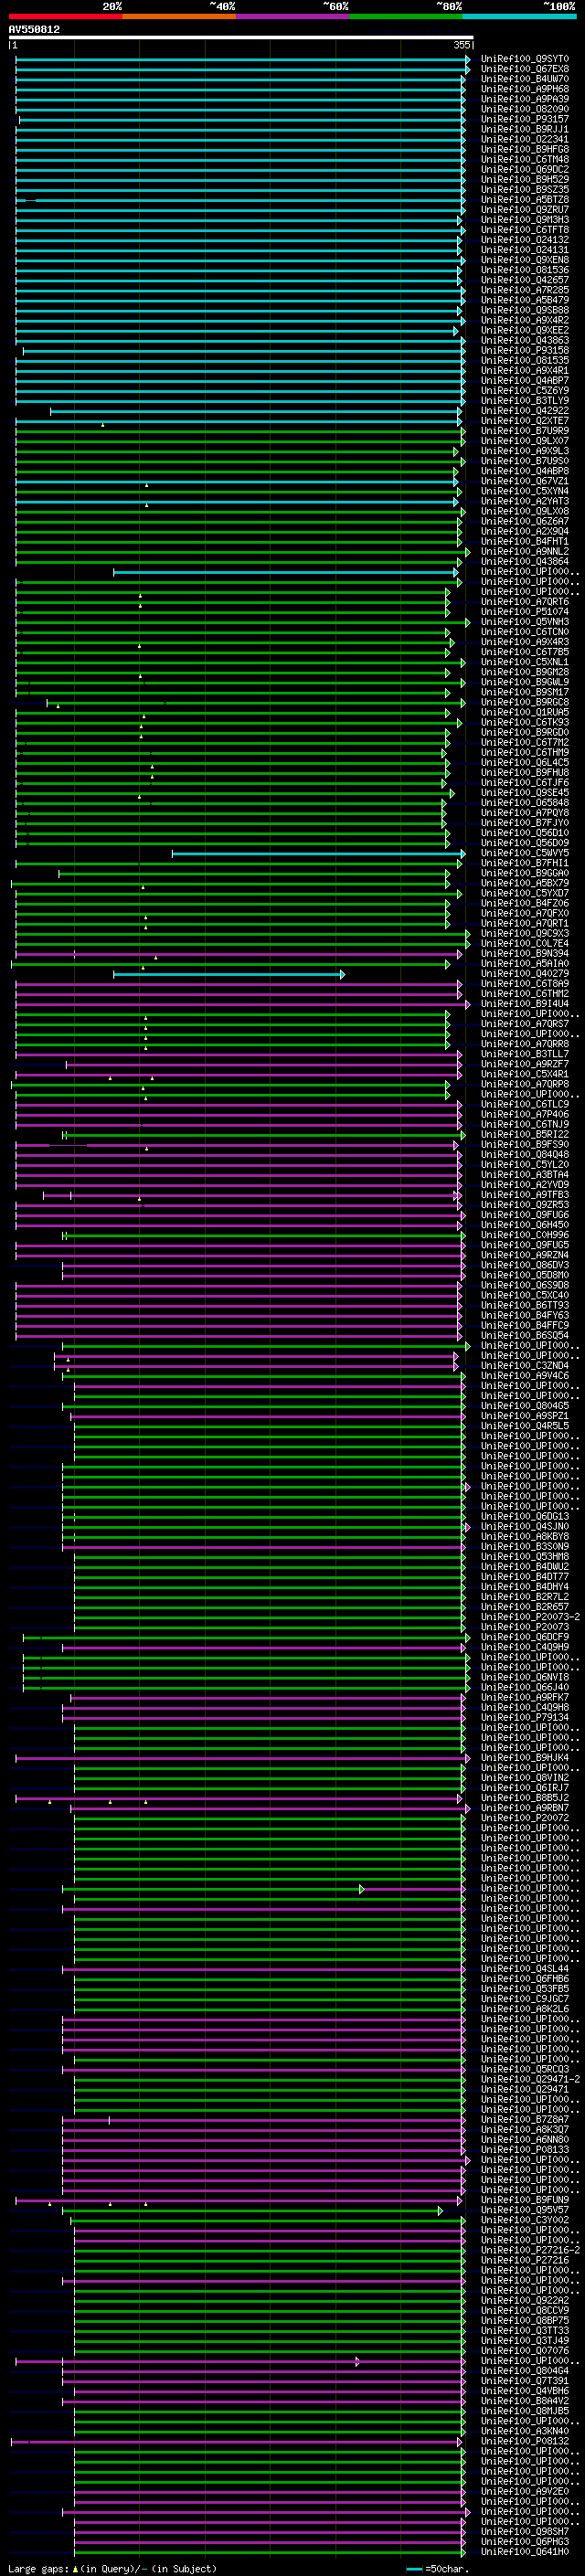Select the UniRef100_A9TFB3 label
This screenshot has height=2576, width=585.
tap(524, 1195)
